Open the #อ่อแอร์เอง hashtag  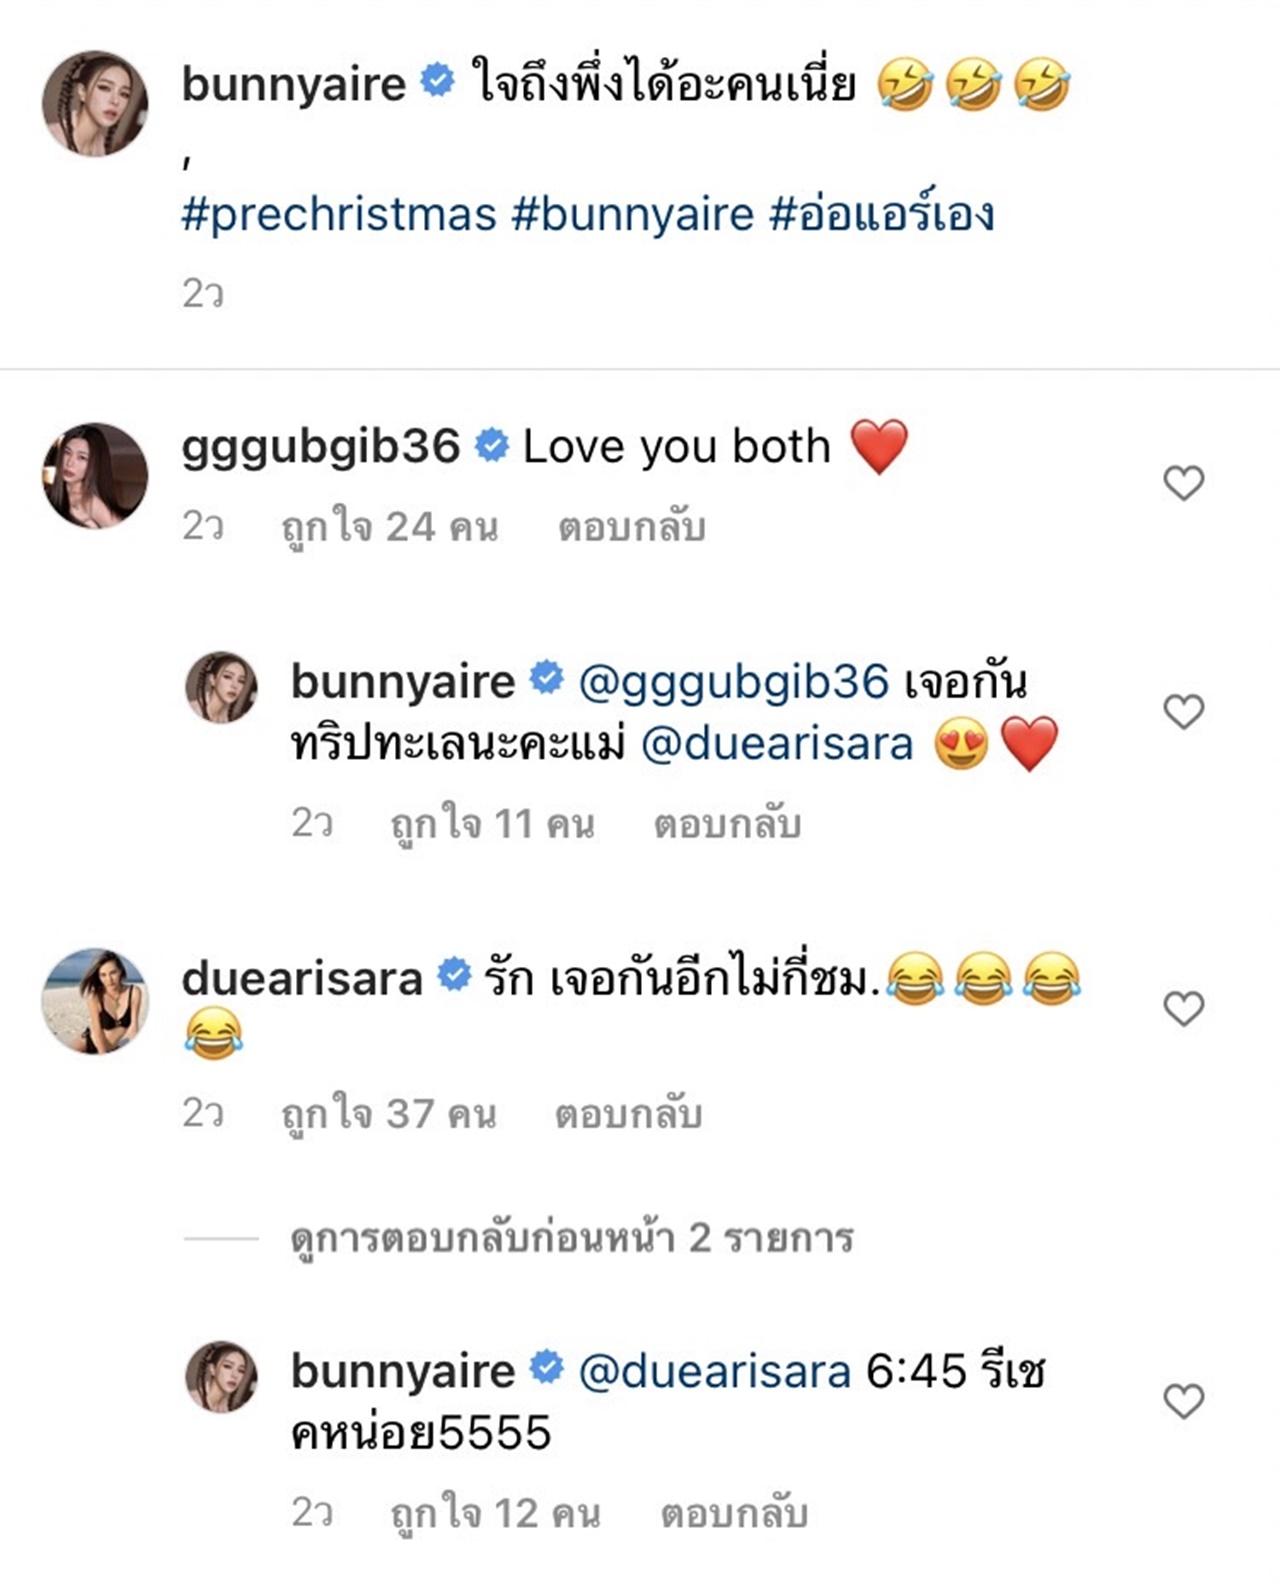881,215
